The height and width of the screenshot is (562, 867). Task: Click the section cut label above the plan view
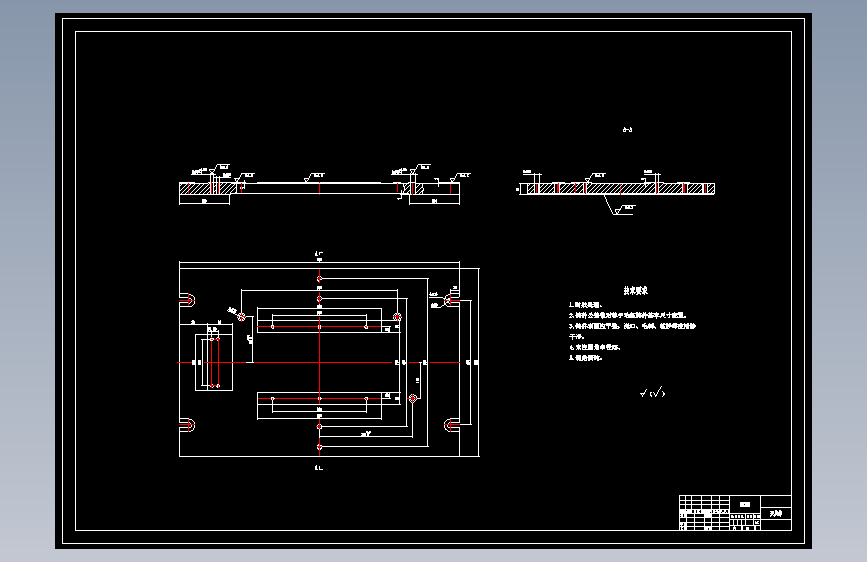319,254
